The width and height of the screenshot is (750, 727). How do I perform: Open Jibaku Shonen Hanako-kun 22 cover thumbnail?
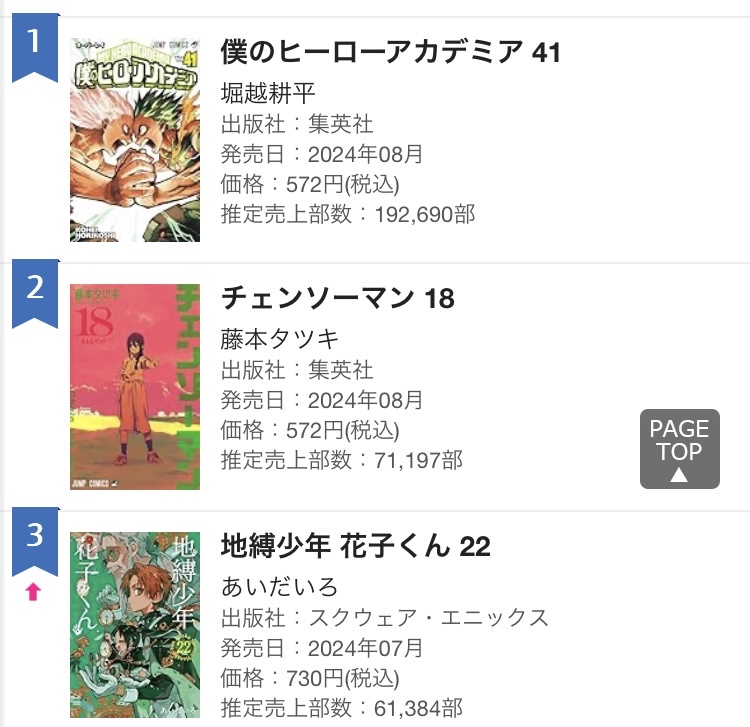[135, 625]
